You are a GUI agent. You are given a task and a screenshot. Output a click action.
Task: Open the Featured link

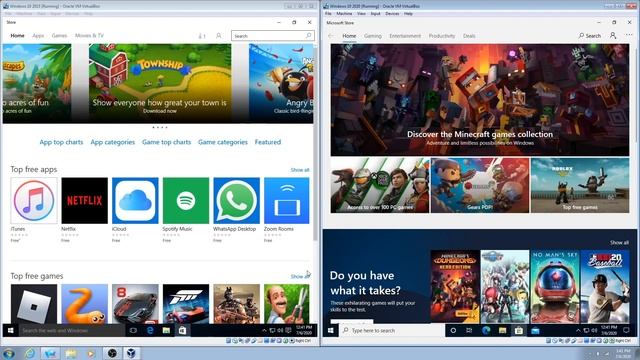(x=268, y=142)
